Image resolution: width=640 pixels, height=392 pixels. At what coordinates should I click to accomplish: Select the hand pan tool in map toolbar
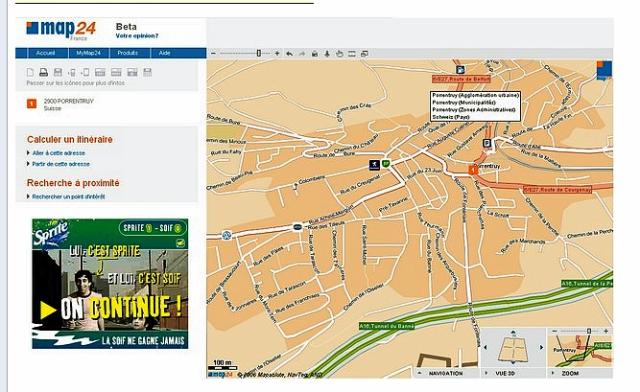339,53
